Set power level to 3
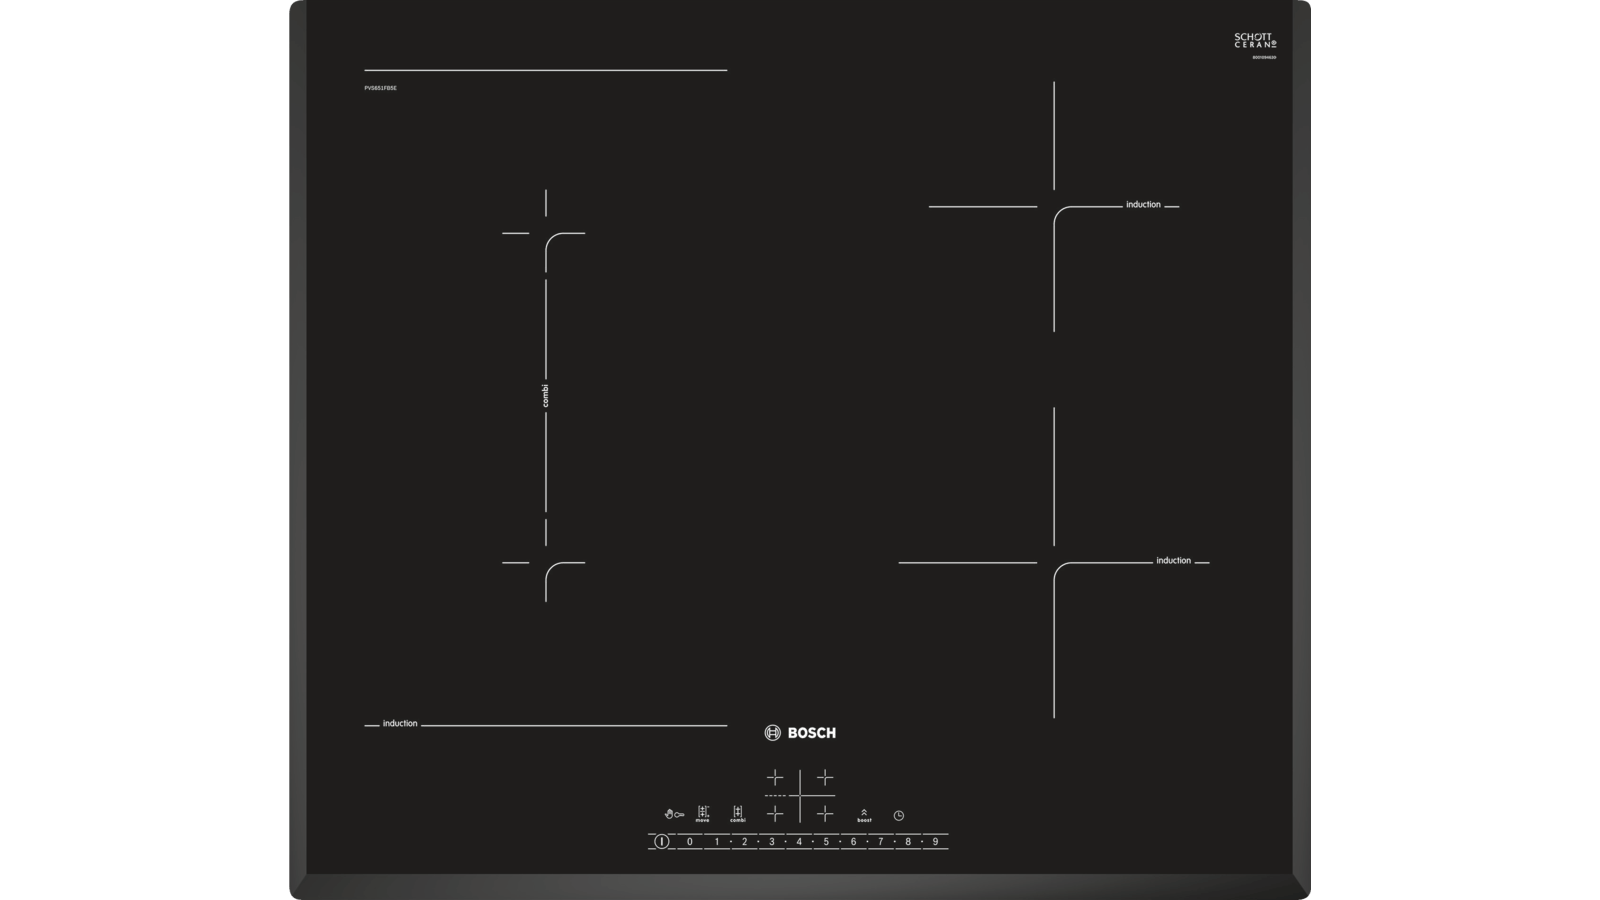Image resolution: width=1600 pixels, height=900 pixels. click(771, 842)
